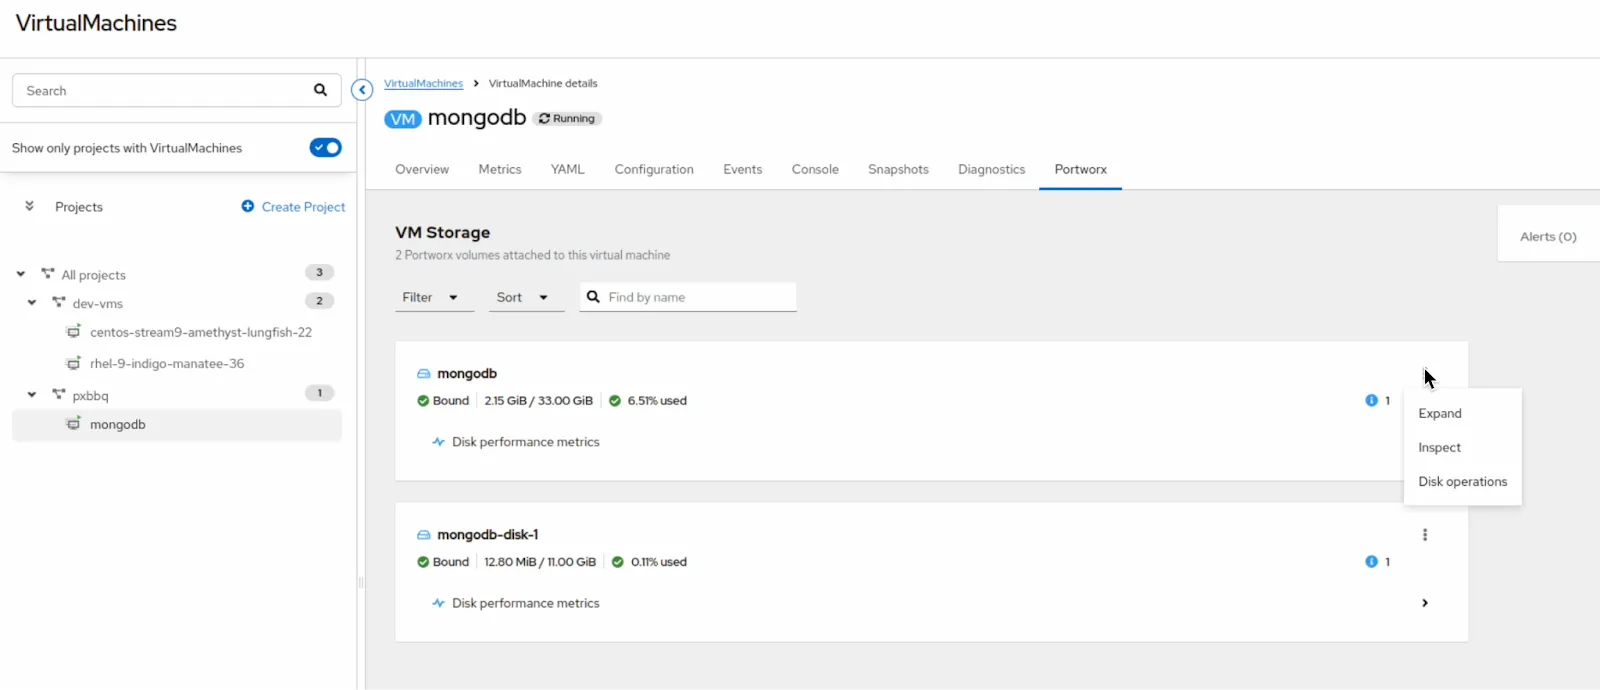Go to the Events tab
1600x690 pixels.
coord(743,169)
